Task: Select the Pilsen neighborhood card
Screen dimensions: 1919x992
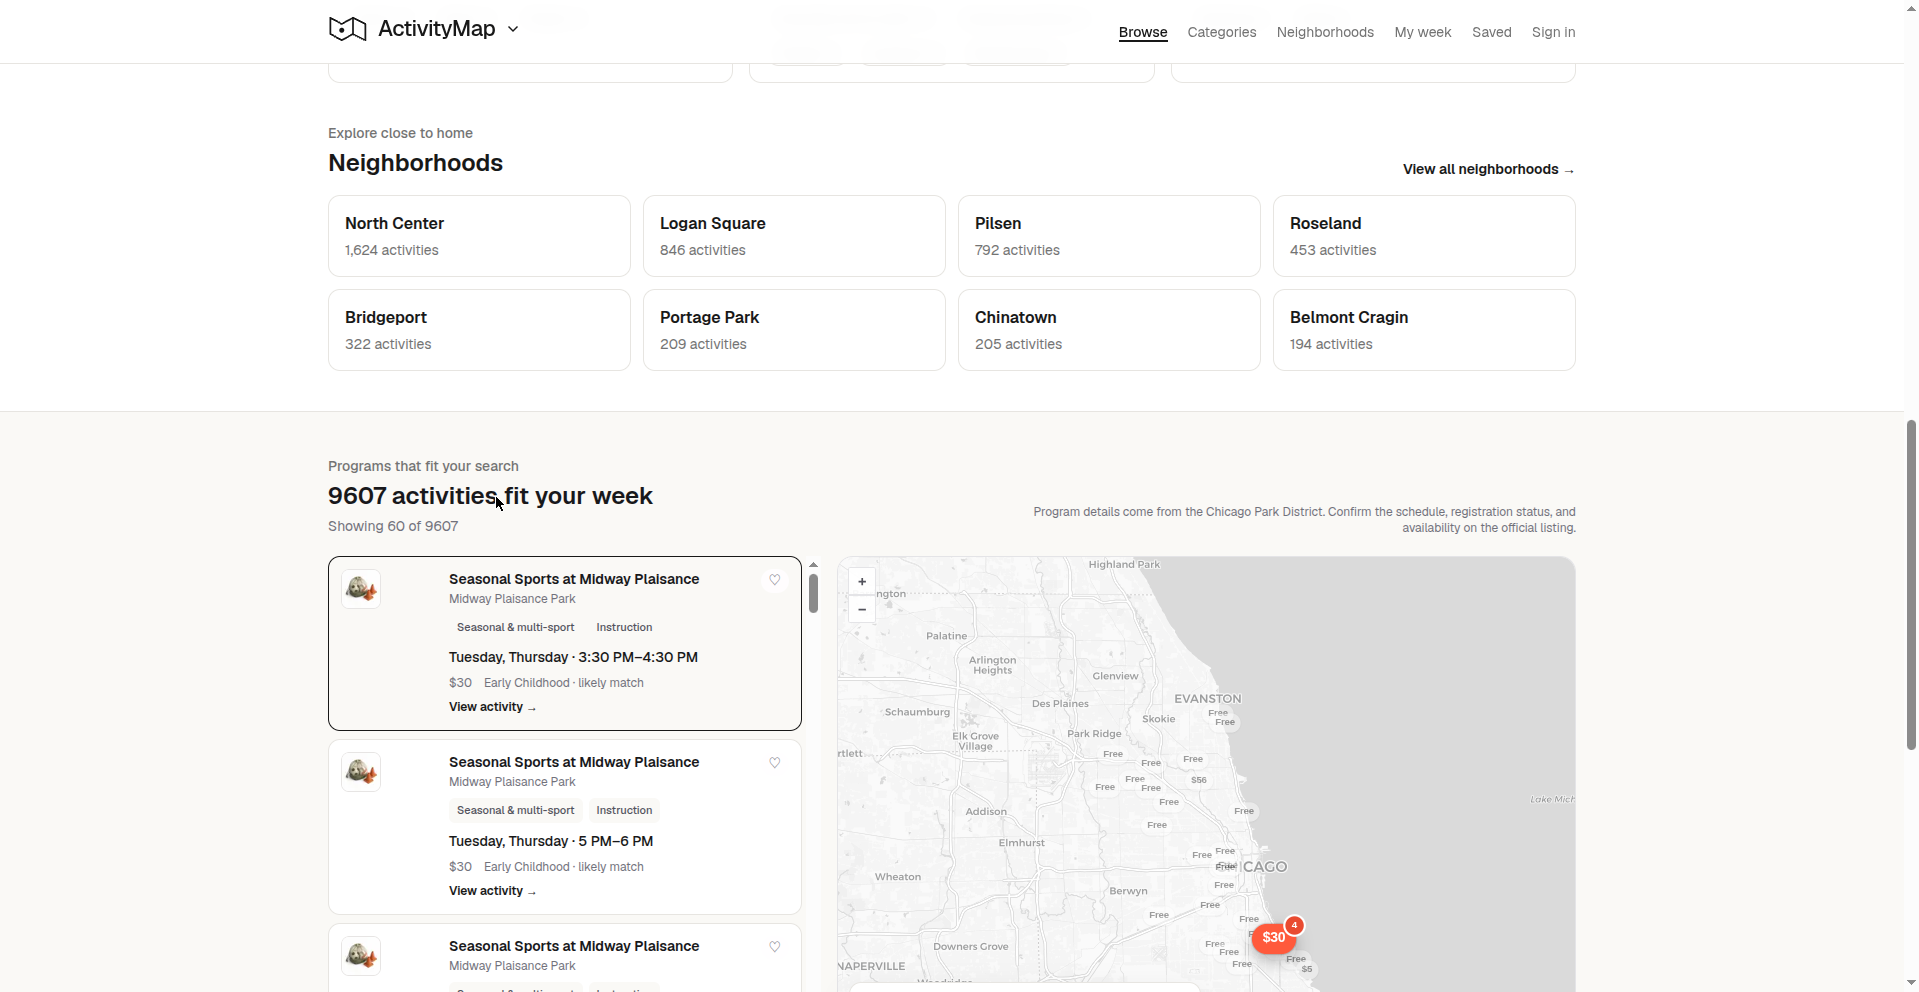Action: click(x=1109, y=236)
